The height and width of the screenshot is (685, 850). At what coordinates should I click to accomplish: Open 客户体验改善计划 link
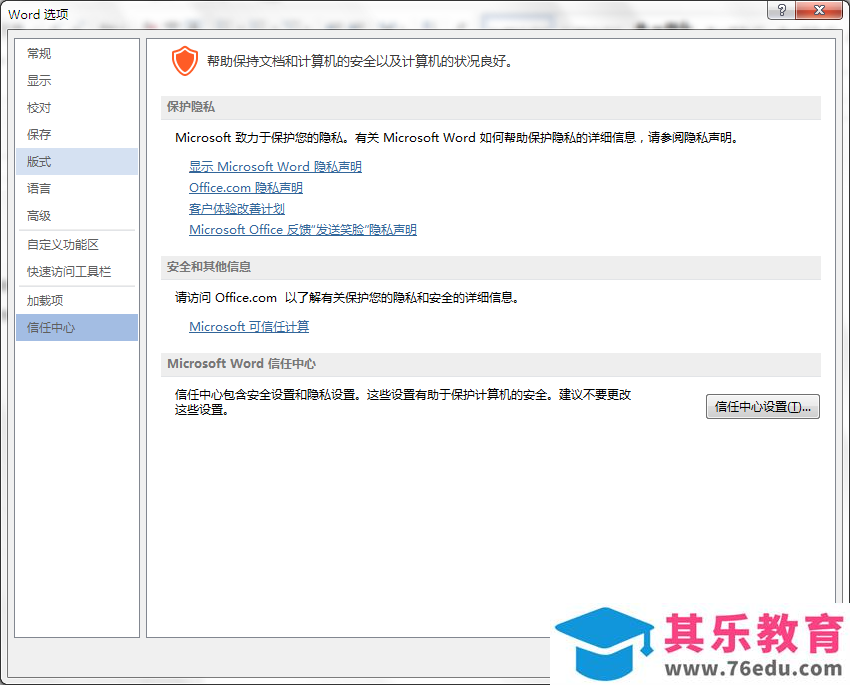tap(237, 209)
